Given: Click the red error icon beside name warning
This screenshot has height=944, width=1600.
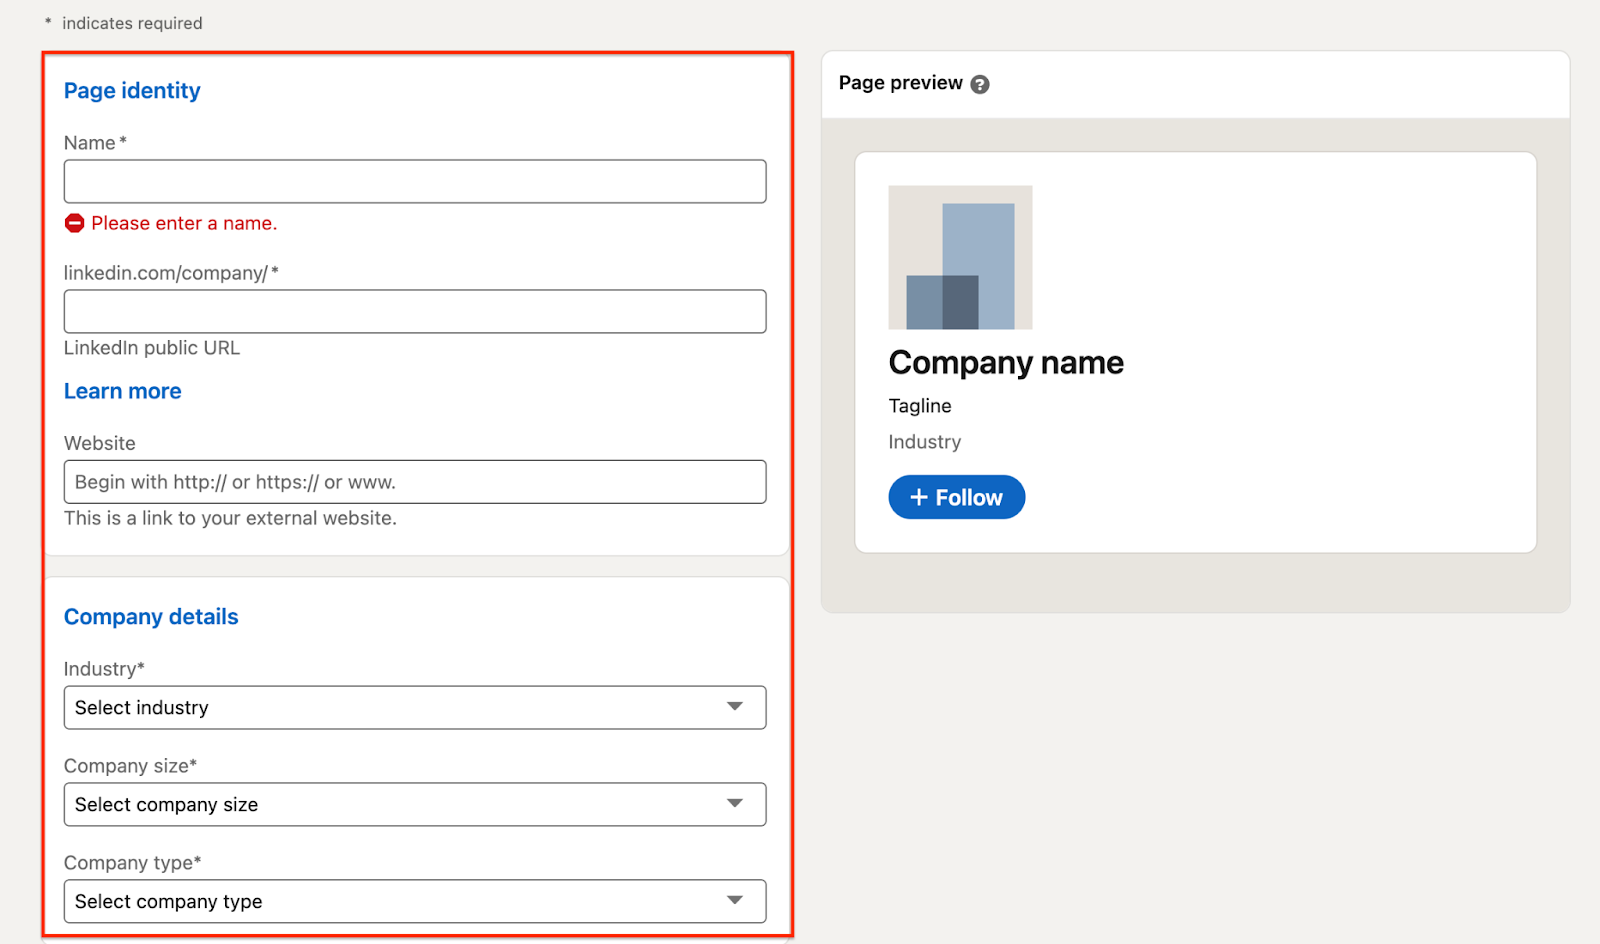Looking at the screenshot, I should tap(75, 223).
